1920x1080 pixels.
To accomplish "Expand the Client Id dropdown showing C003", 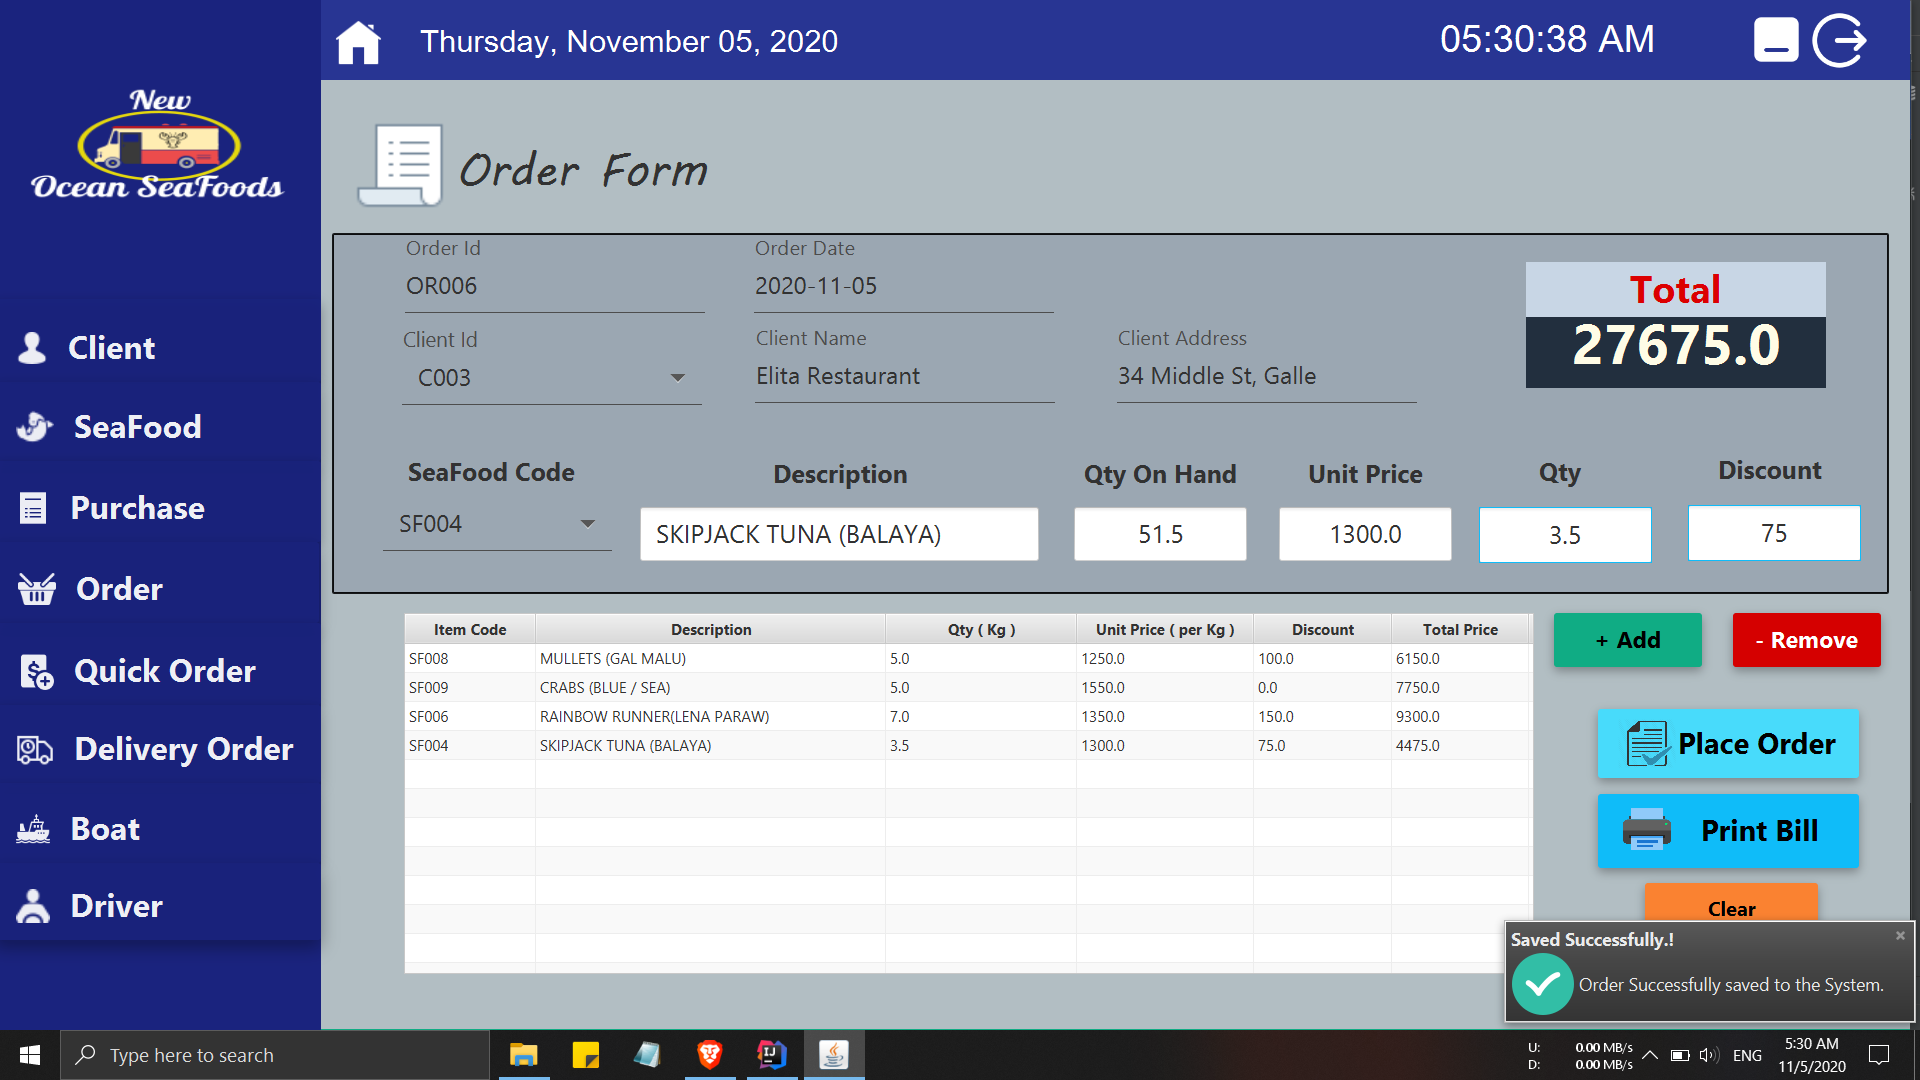I will [x=678, y=378].
